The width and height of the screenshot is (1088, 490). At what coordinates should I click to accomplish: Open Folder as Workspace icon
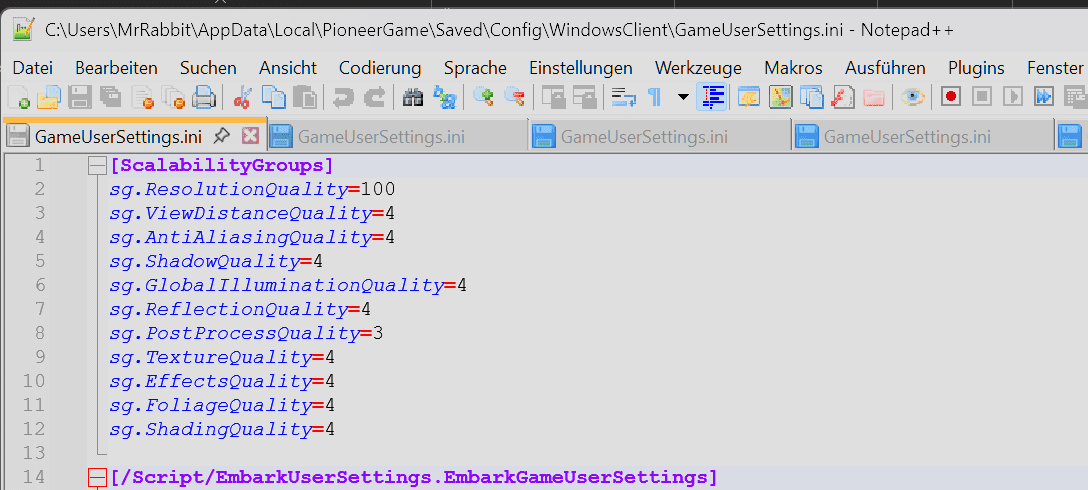[x=874, y=97]
